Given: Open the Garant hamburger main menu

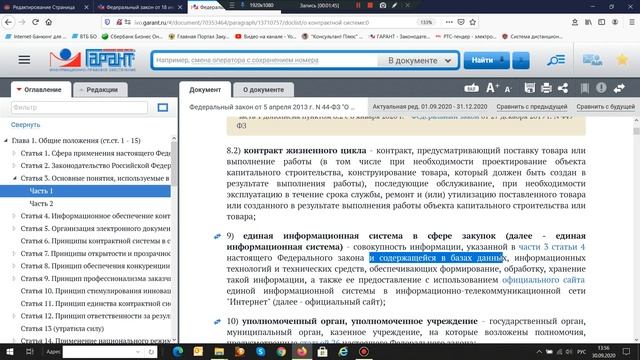Looking at the screenshot, I should [x=24, y=60].
